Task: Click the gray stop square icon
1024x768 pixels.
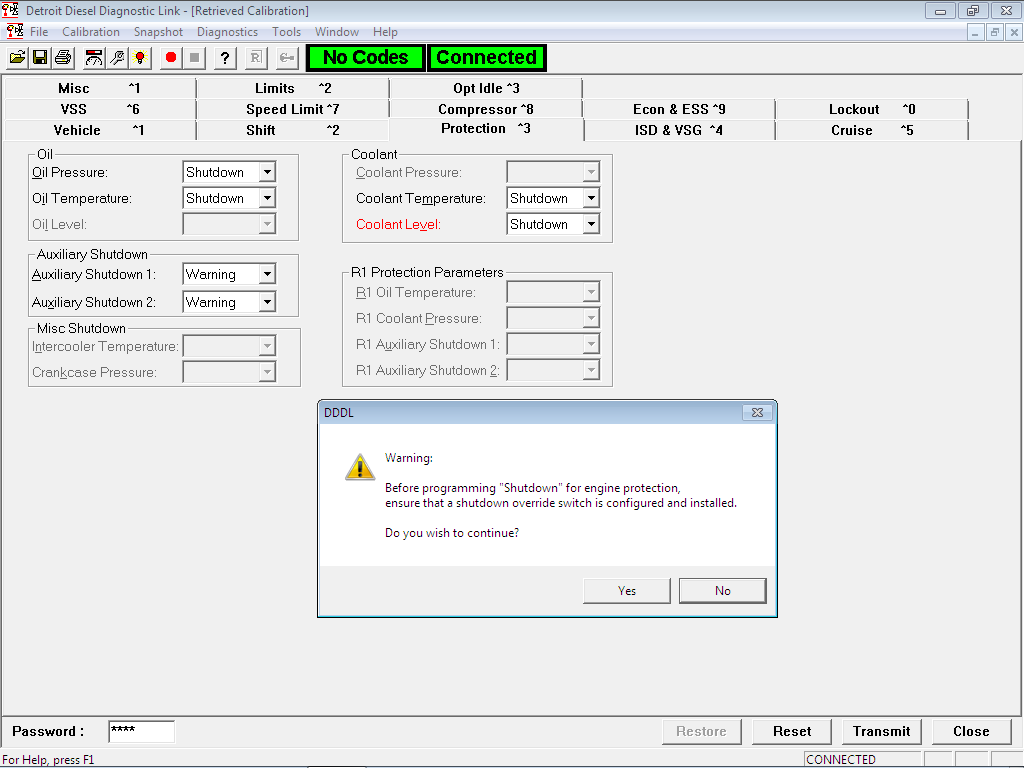Action: click(x=194, y=58)
